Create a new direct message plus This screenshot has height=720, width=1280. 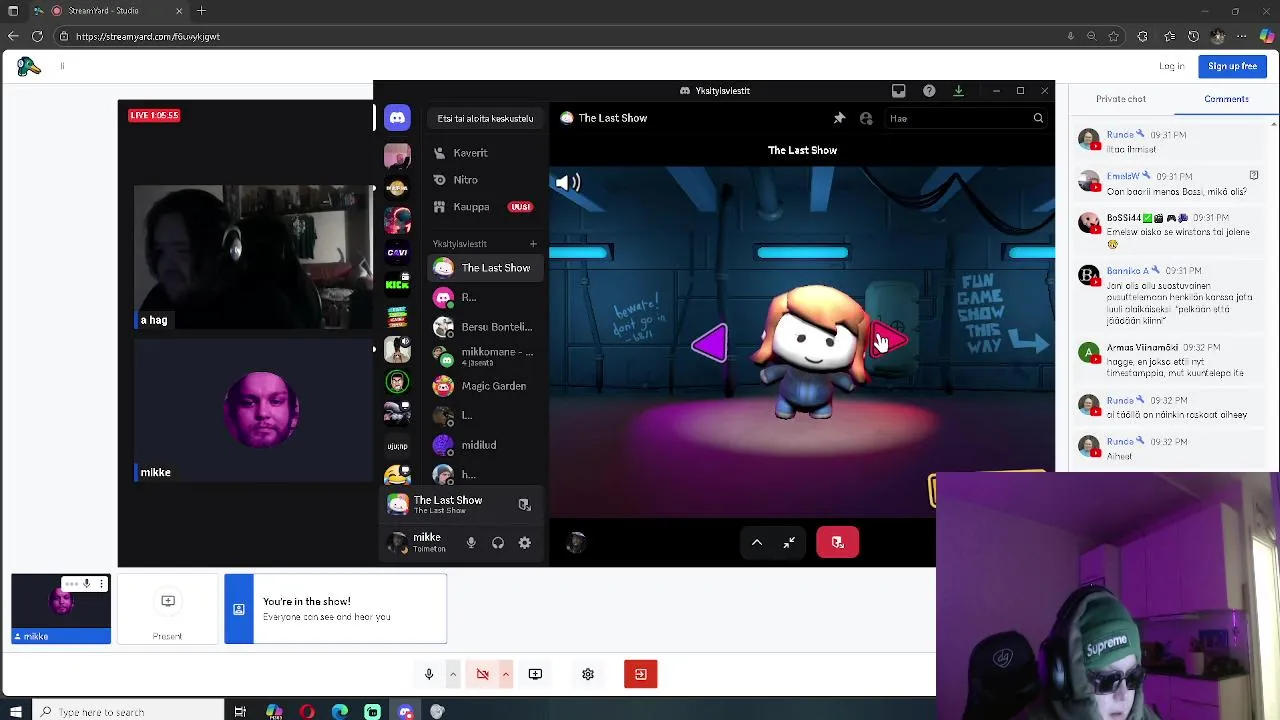(533, 244)
